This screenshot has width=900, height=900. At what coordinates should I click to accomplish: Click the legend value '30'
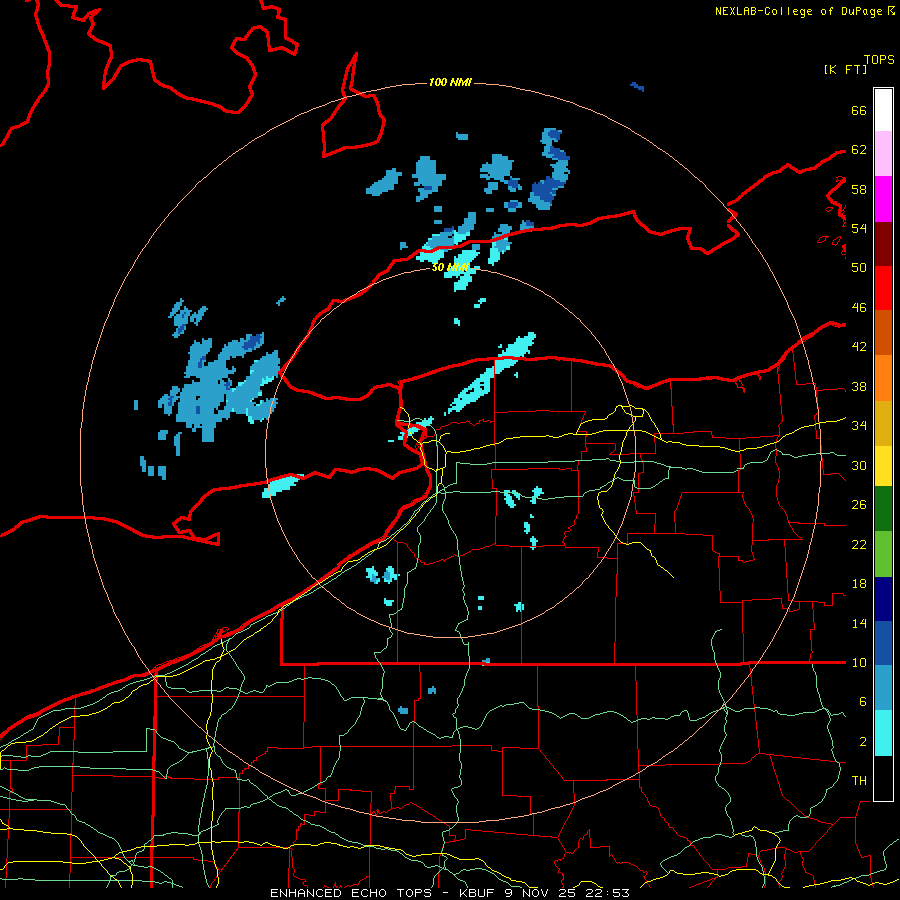point(859,465)
